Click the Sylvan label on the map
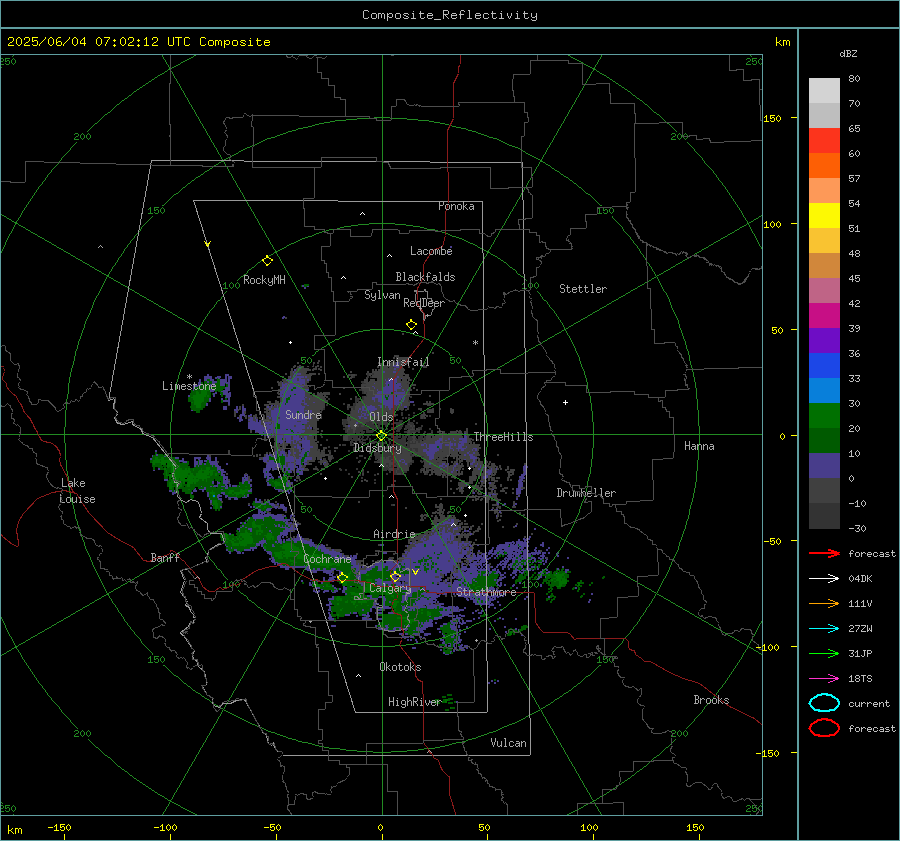This screenshot has height=841, width=900. (x=382, y=295)
